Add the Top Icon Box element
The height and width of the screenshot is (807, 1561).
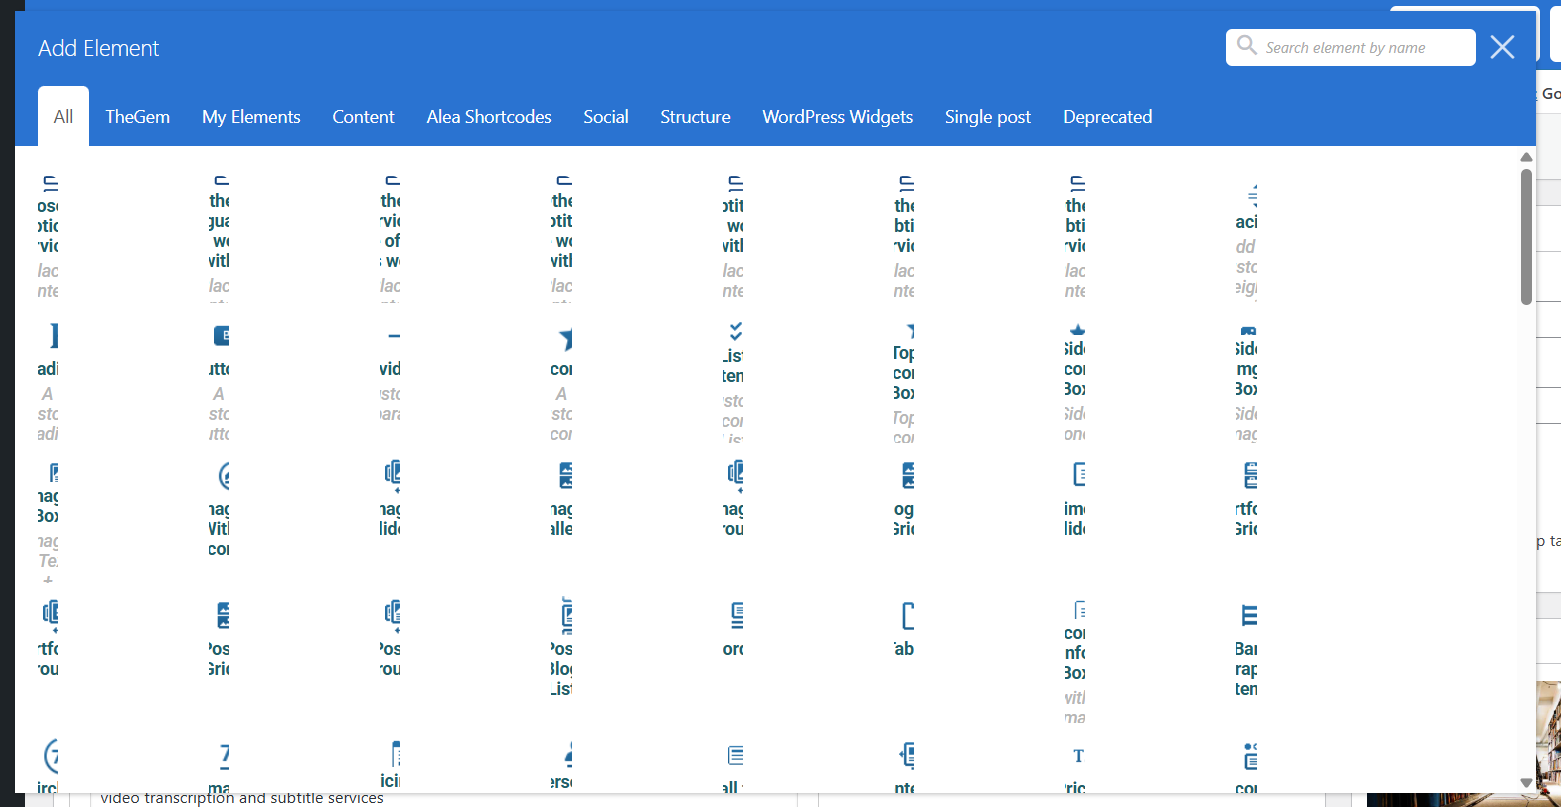coord(903,382)
